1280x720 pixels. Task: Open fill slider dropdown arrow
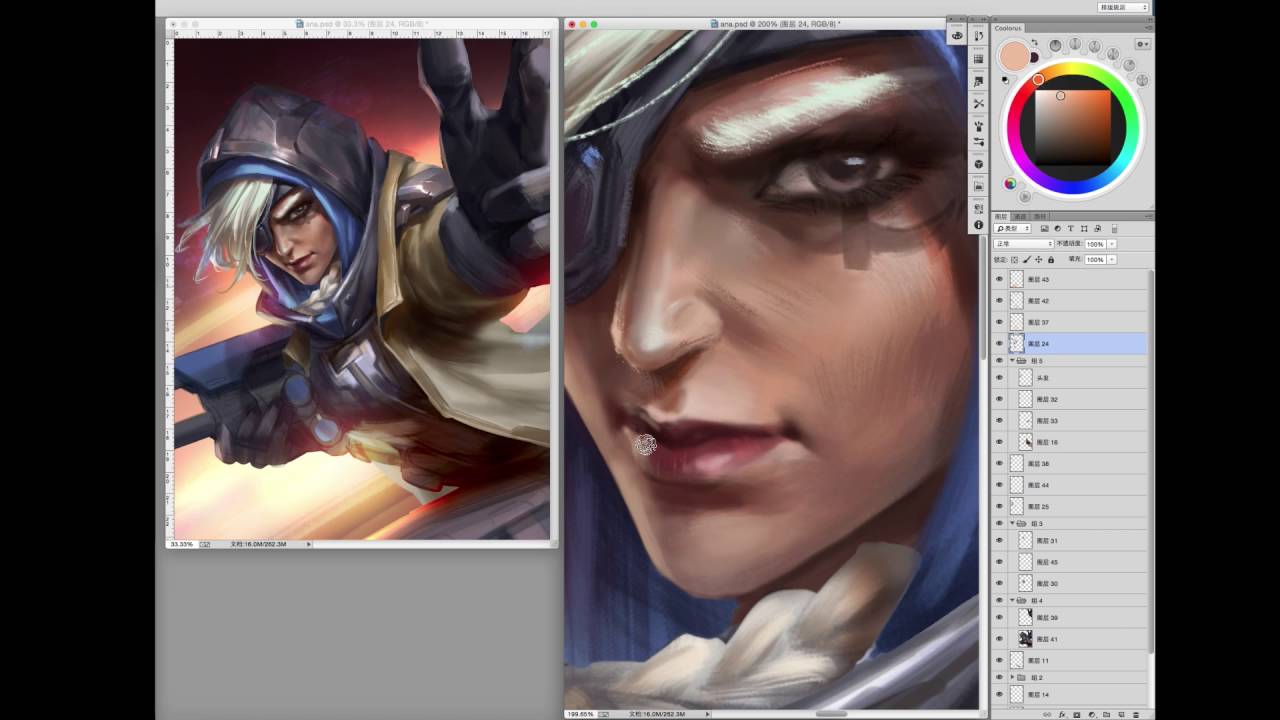click(x=1112, y=260)
